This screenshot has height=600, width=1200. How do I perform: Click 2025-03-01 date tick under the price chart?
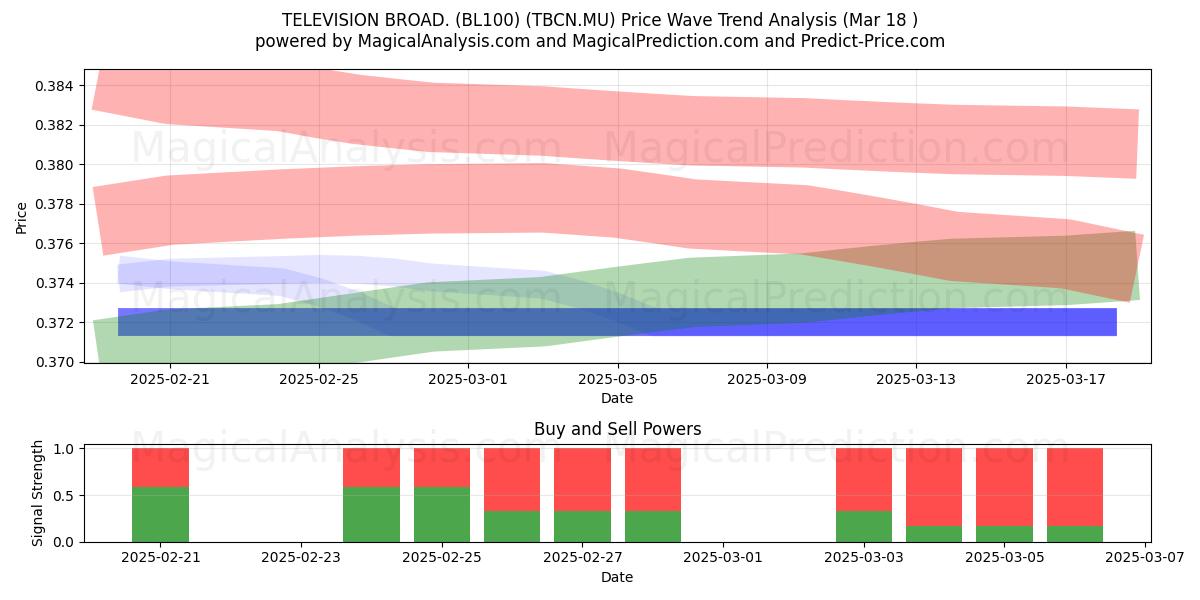pyautogui.click(x=468, y=379)
